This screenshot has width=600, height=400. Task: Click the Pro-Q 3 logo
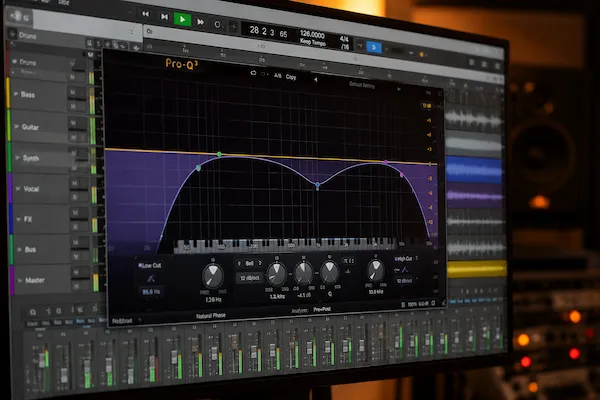[182, 64]
